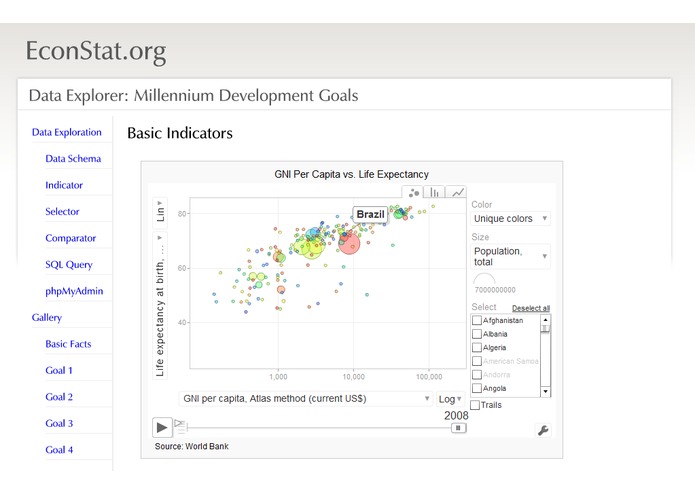
Task: Click the Brazil tooltip label
Action: (x=370, y=214)
